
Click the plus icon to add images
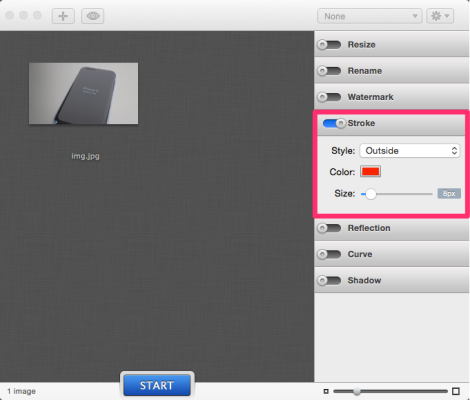[x=63, y=16]
